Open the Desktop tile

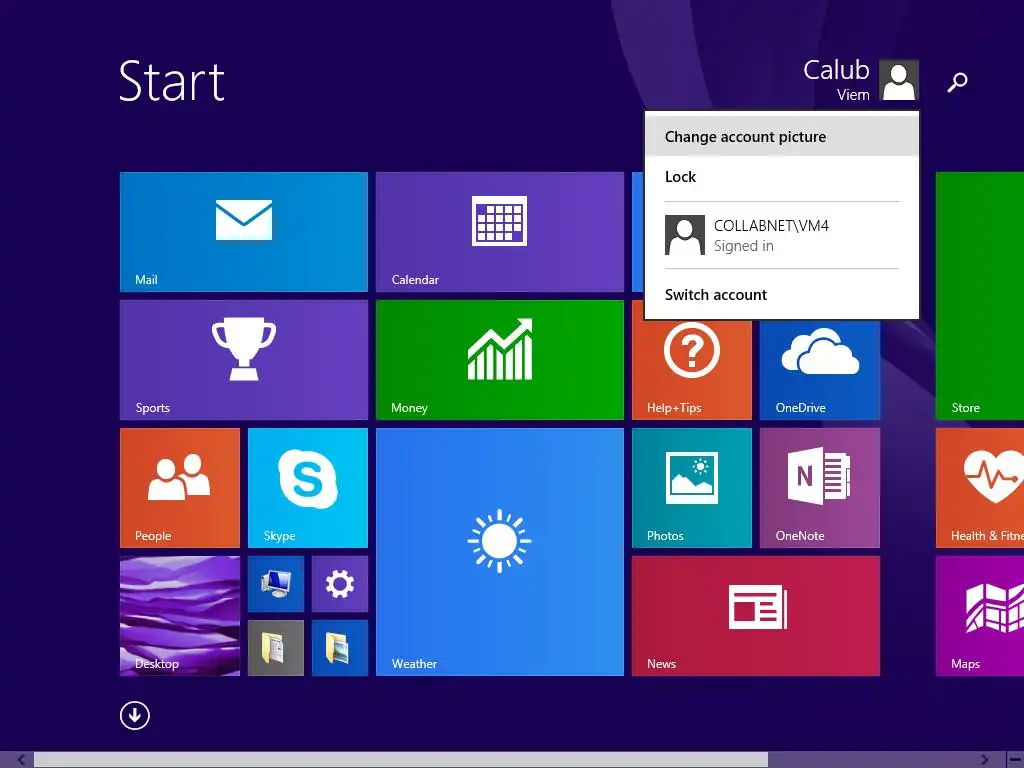pyautogui.click(x=180, y=616)
